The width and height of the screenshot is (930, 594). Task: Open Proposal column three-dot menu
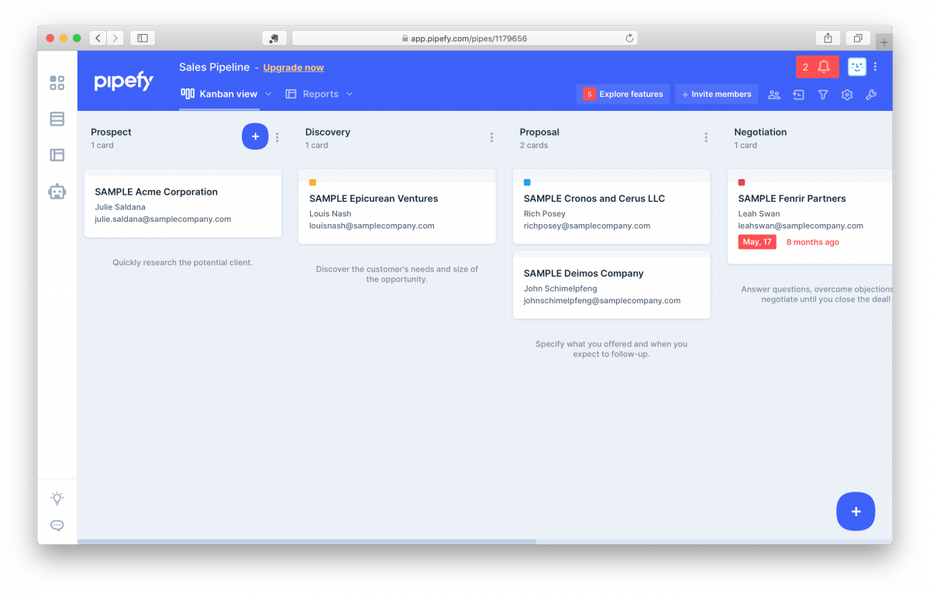[x=706, y=137]
